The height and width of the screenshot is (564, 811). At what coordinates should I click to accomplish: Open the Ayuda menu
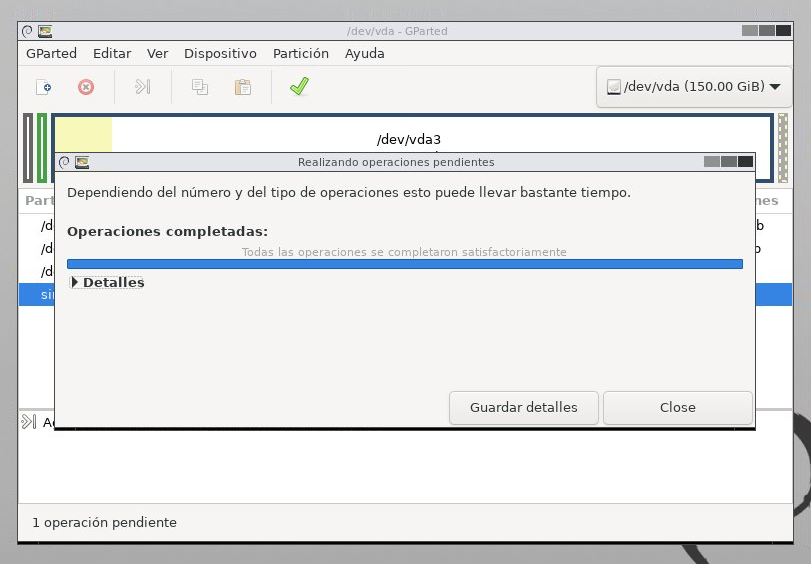click(x=364, y=53)
